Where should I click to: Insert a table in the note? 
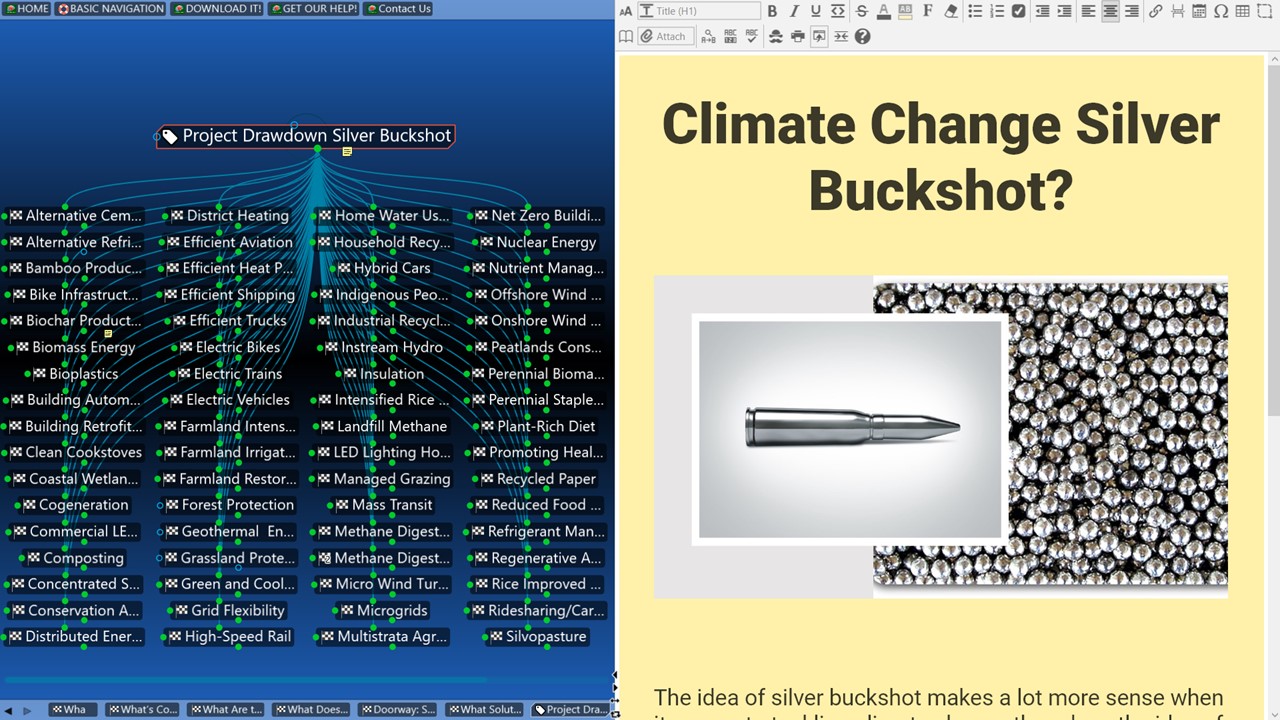[1243, 11]
